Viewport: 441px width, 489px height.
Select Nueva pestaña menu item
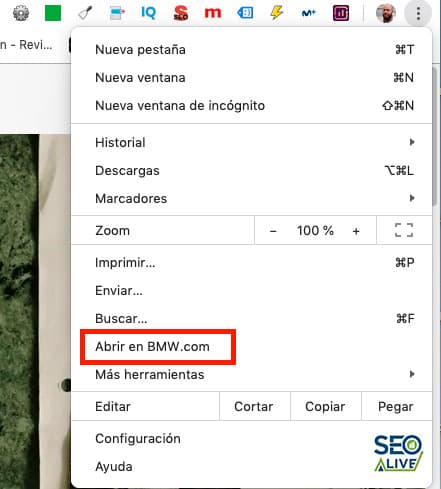tap(252, 50)
